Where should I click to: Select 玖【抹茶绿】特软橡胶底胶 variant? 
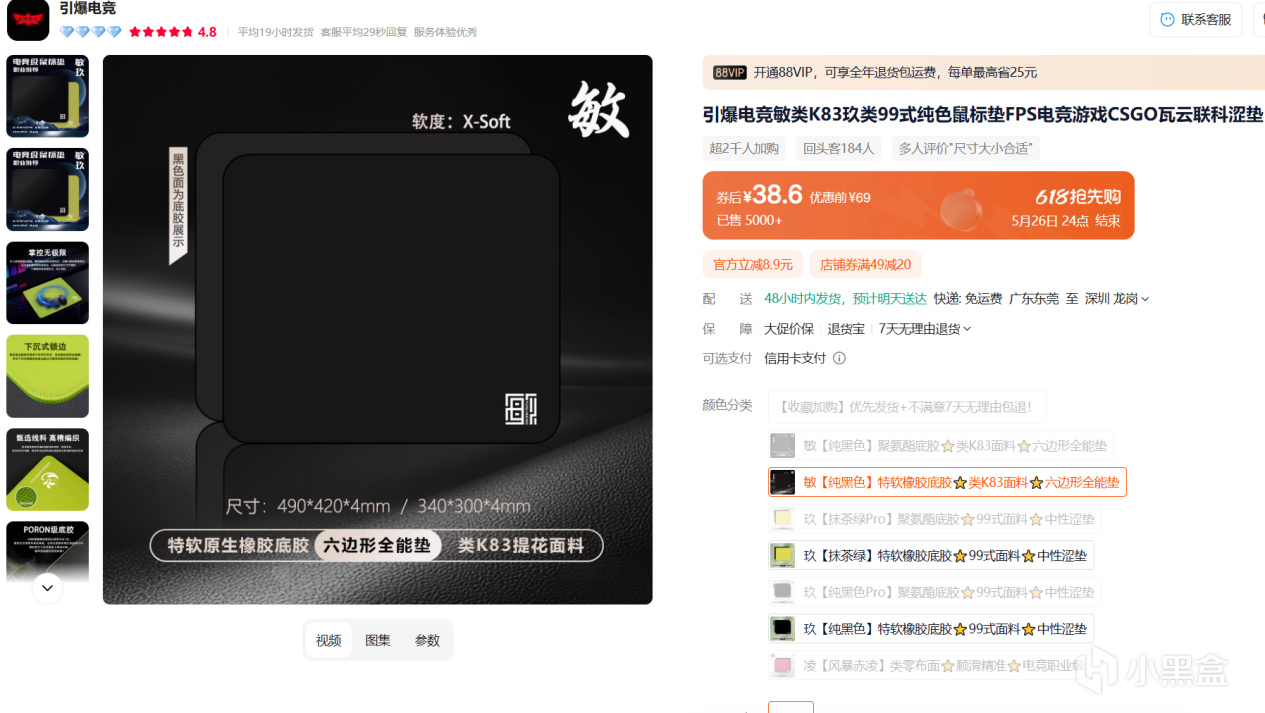click(931, 556)
